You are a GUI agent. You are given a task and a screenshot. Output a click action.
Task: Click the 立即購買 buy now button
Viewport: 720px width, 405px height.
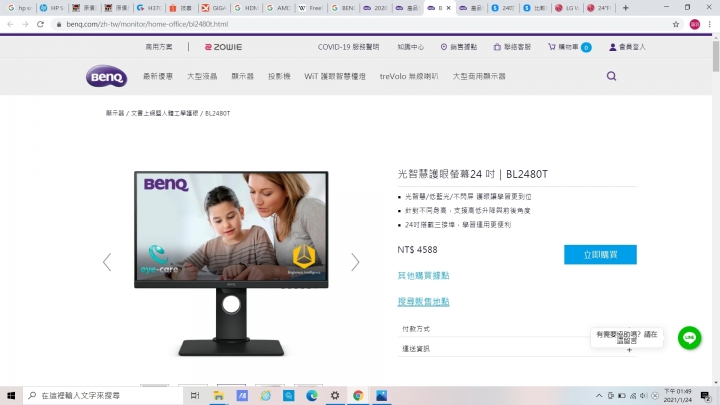coord(600,254)
